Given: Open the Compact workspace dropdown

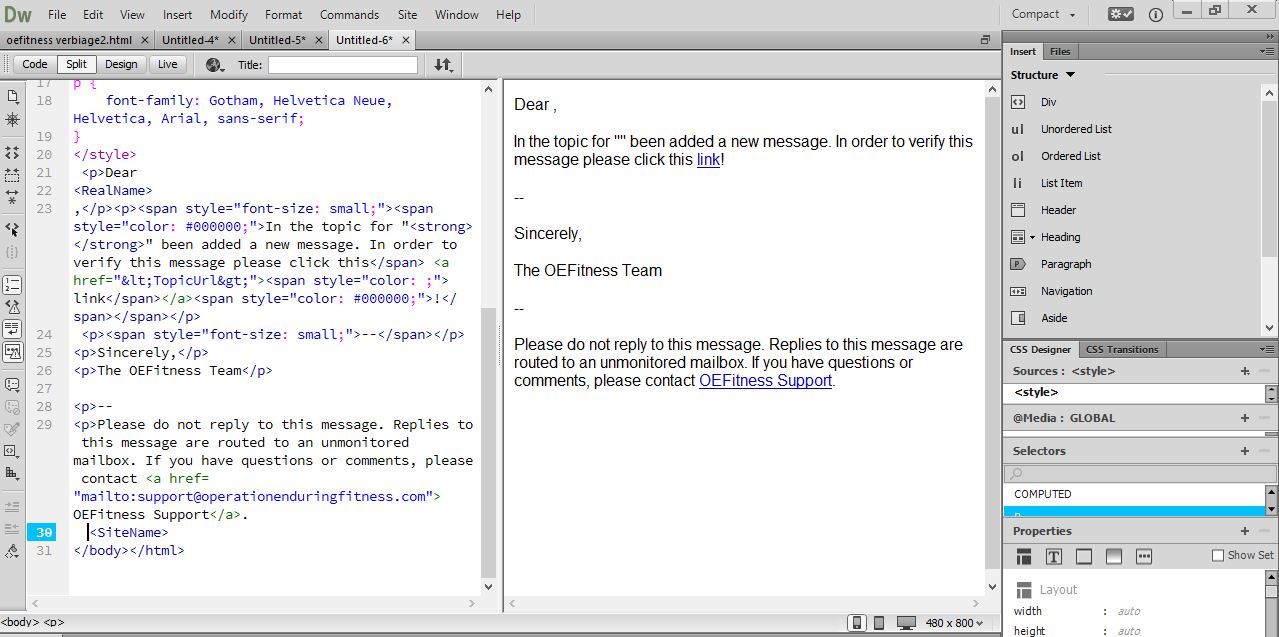Looking at the screenshot, I should pyautogui.click(x=1043, y=14).
